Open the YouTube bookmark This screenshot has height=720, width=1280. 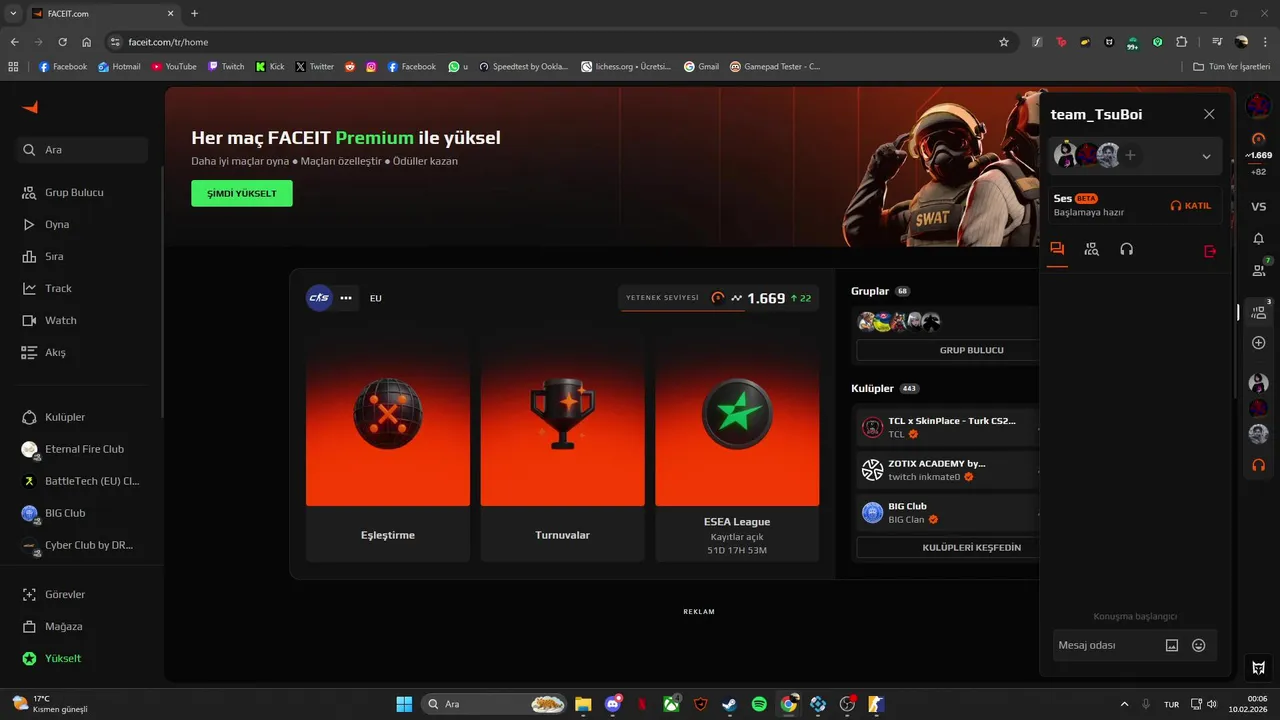[x=174, y=67]
